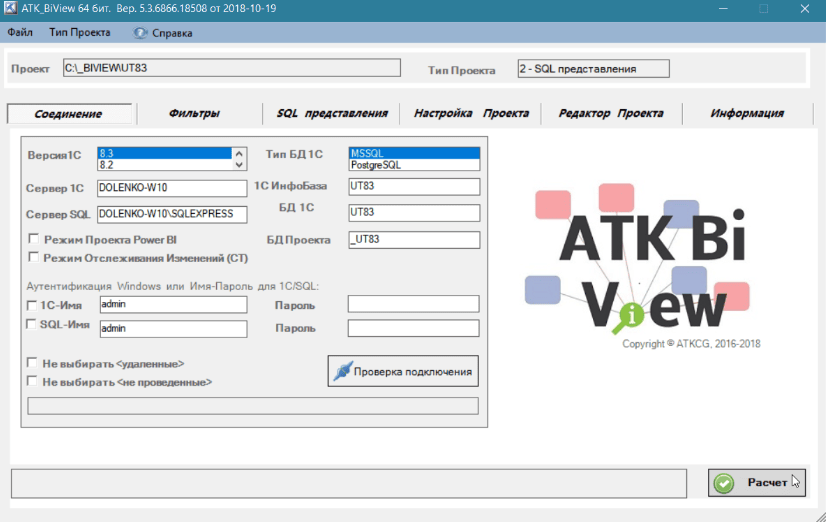
Task: Toggle Режим Отслеживания Изменений (CT) checkbox
Action: (x=34, y=257)
